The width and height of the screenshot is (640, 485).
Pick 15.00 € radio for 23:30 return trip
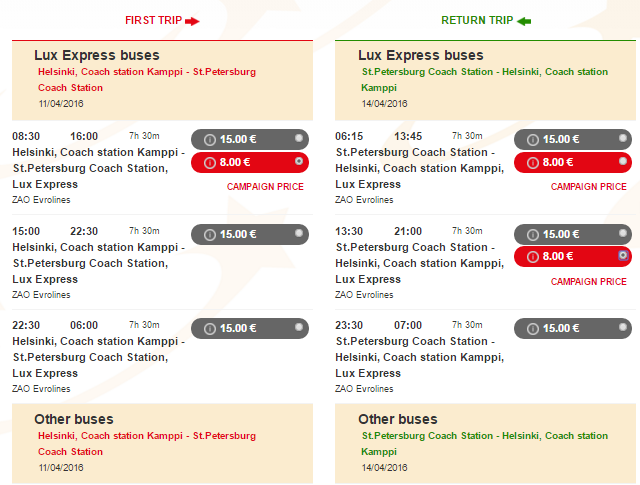click(x=622, y=327)
